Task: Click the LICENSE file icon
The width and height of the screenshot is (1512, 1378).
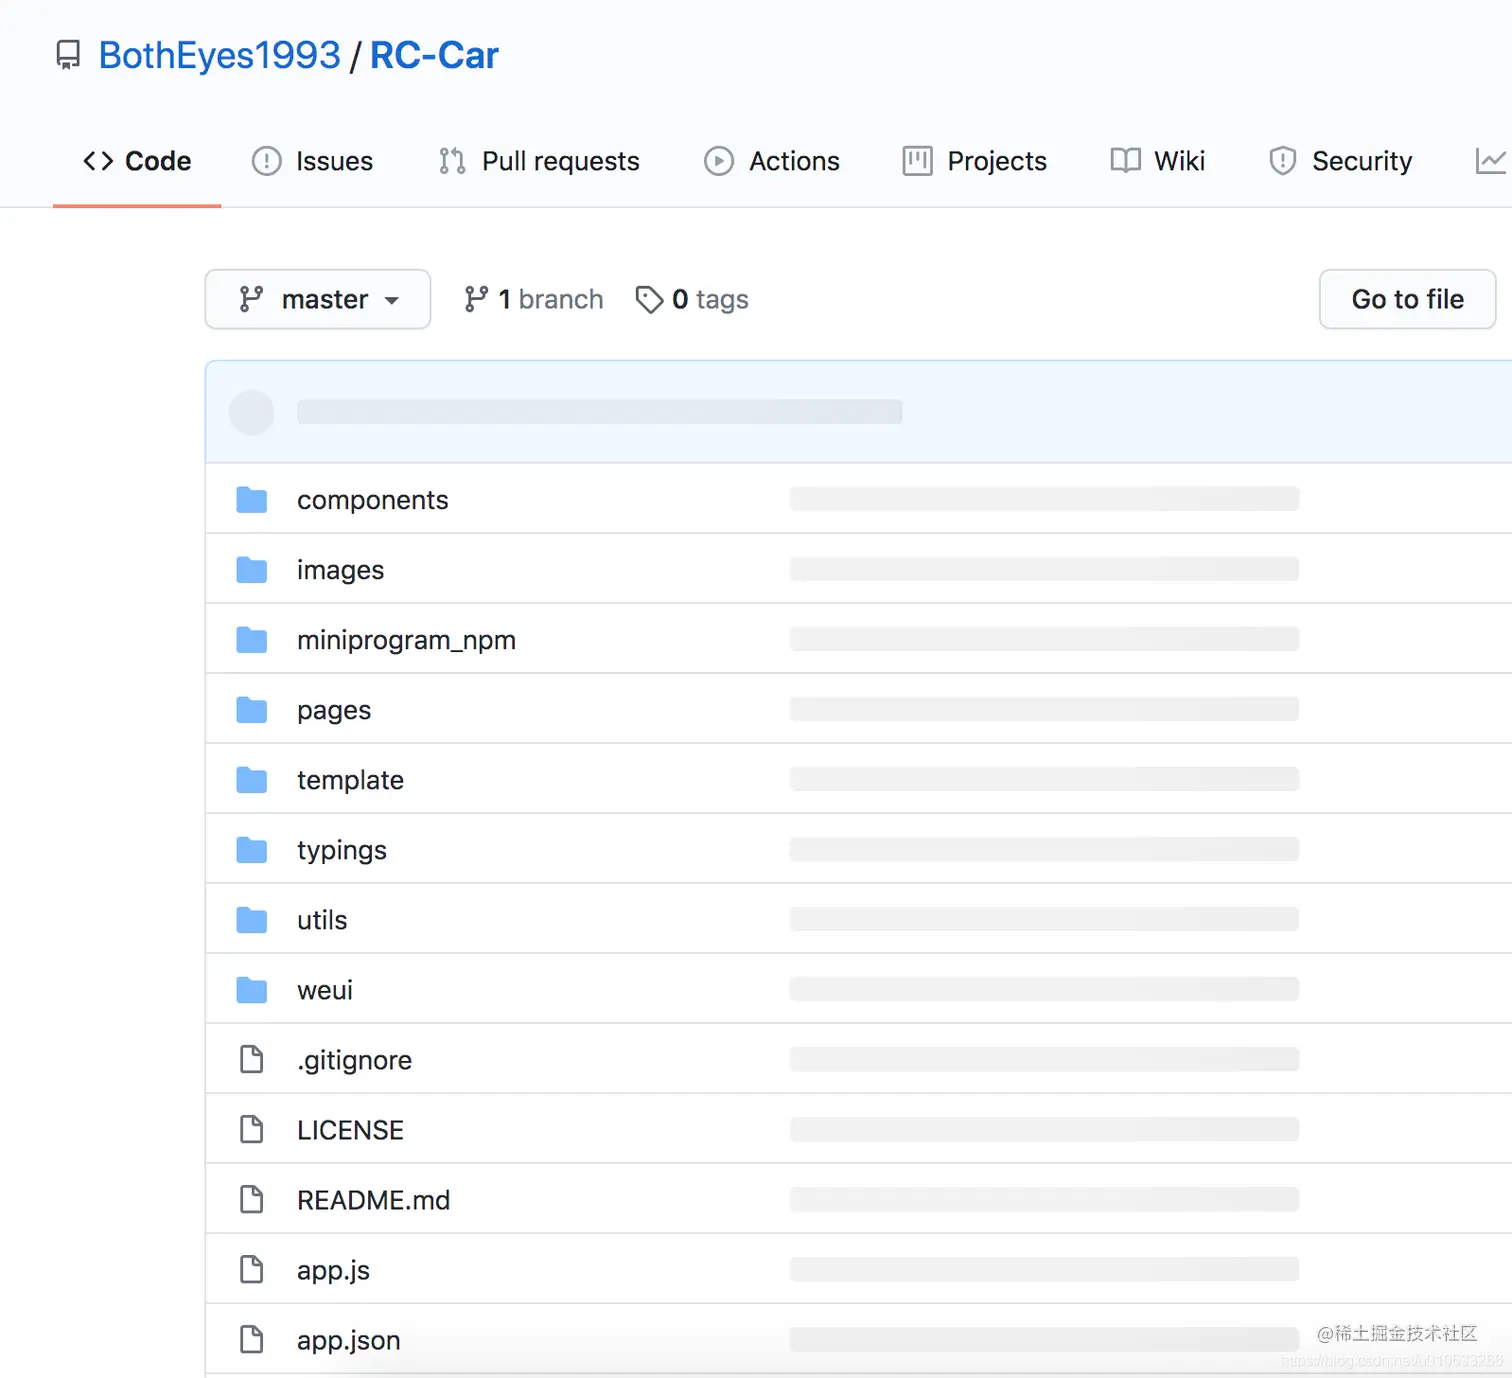Action: [x=252, y=1129]
